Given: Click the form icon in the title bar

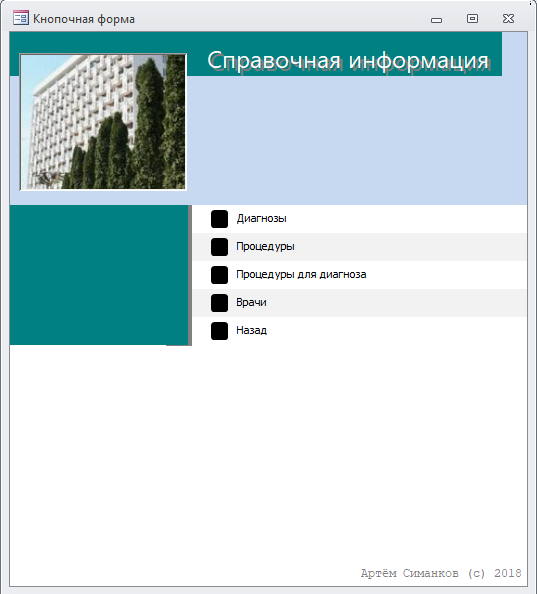Looking at the screenshot, I should (x=20, y=18).
